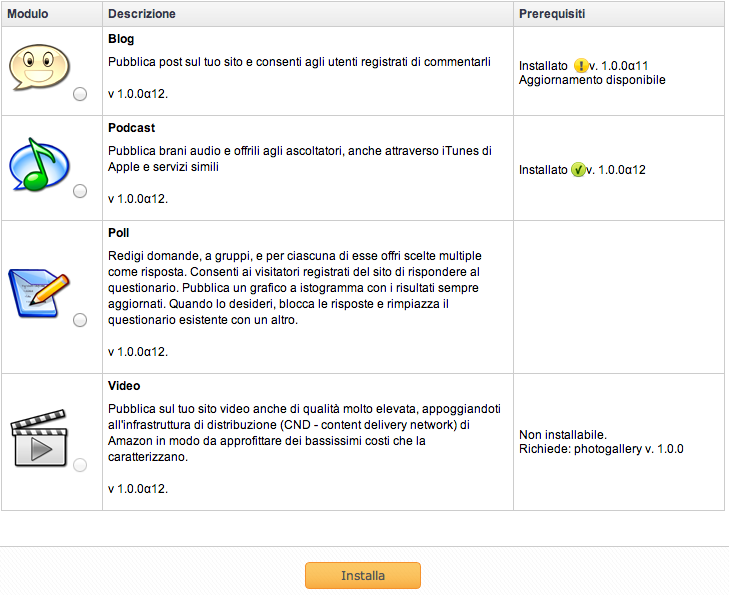Click the Video clapperboard icon
729x595 pixels.
coord(39,438)
